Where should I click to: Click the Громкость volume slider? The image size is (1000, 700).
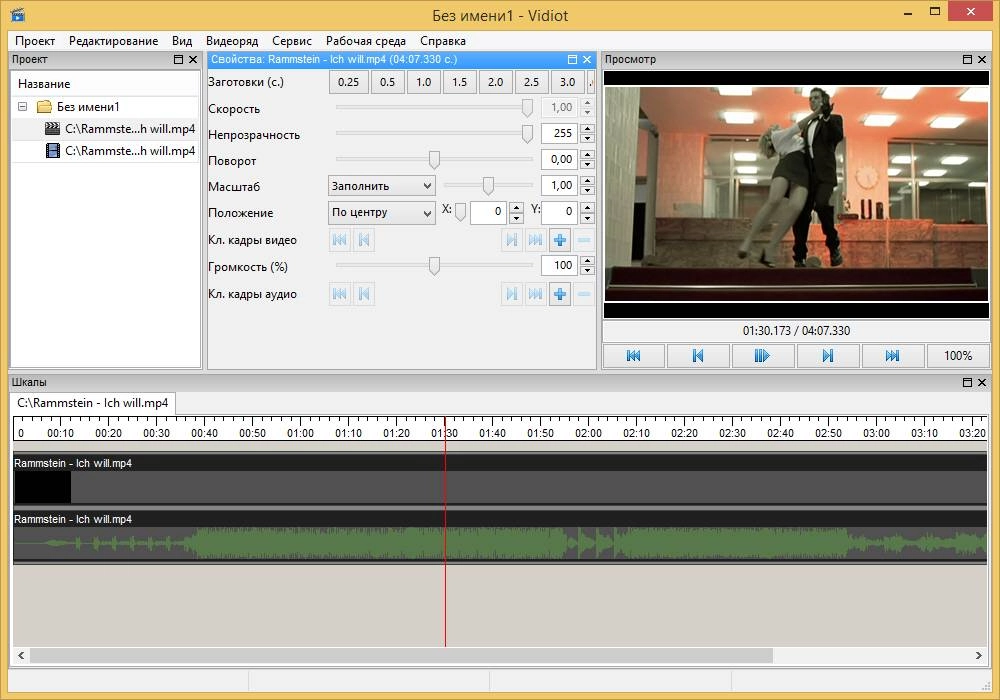(434, 266)
